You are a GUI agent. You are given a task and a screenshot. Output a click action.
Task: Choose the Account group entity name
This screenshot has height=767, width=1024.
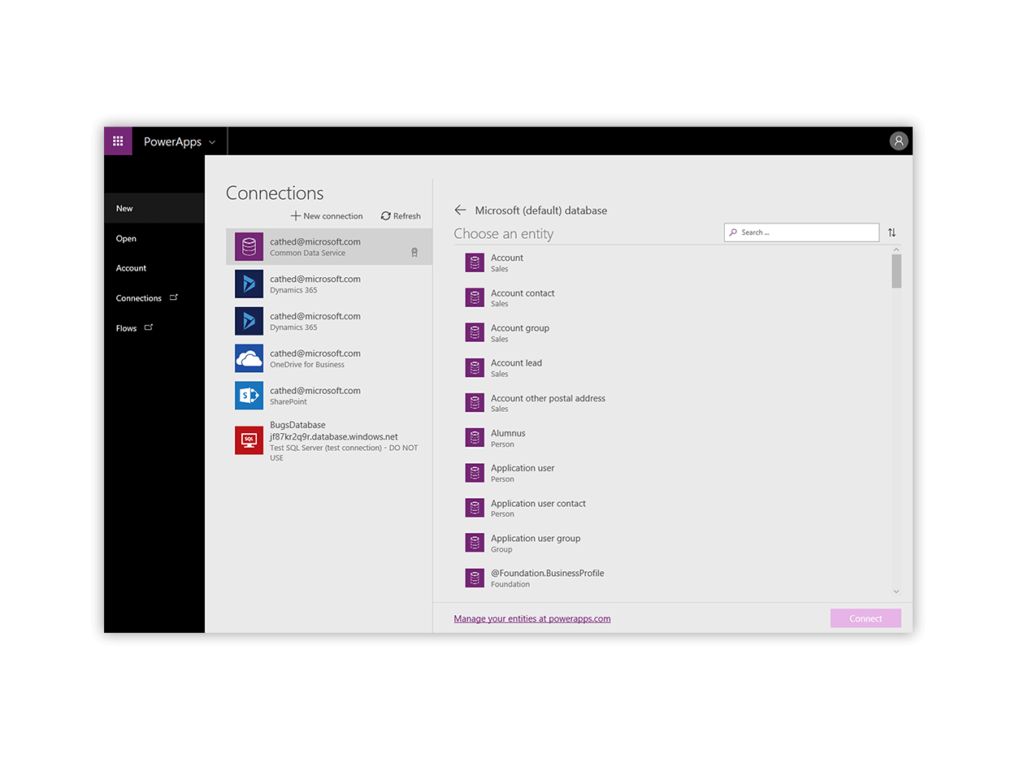pyautogui.click(x=520, y=328)
